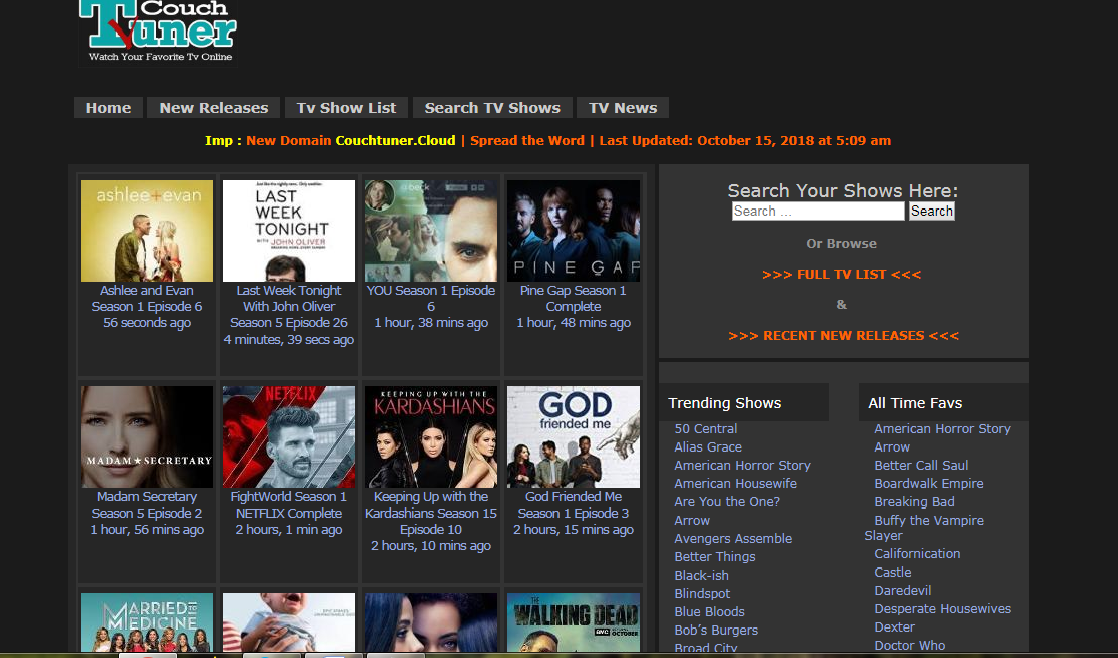Open Search TV Shows menu item
The image size is (1118, 658).
click(x=493, y=108)
